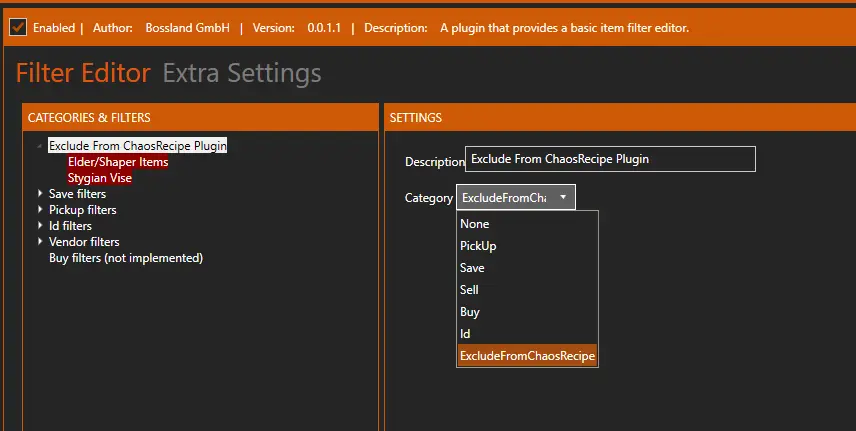Collapse the Exclude From ChaosRecipe Plugin node
Image resolution: width=856 pixels, height=431 pixels.
[x=39, y=146]
